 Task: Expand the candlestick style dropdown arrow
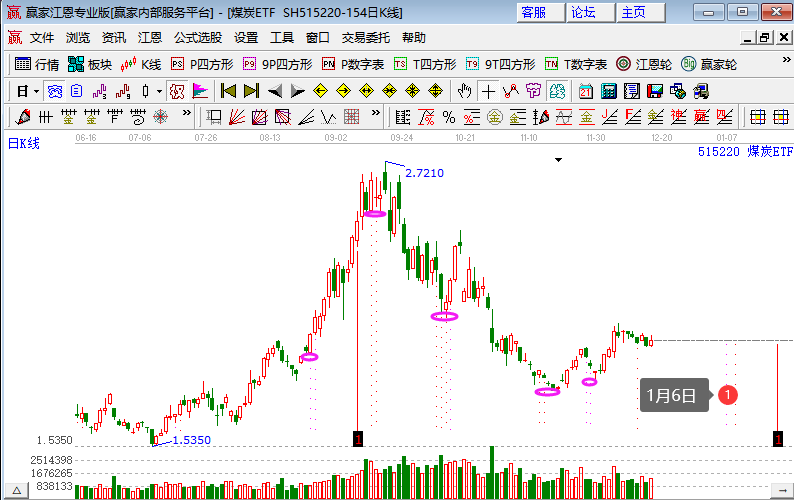click(x=159, y=92)
